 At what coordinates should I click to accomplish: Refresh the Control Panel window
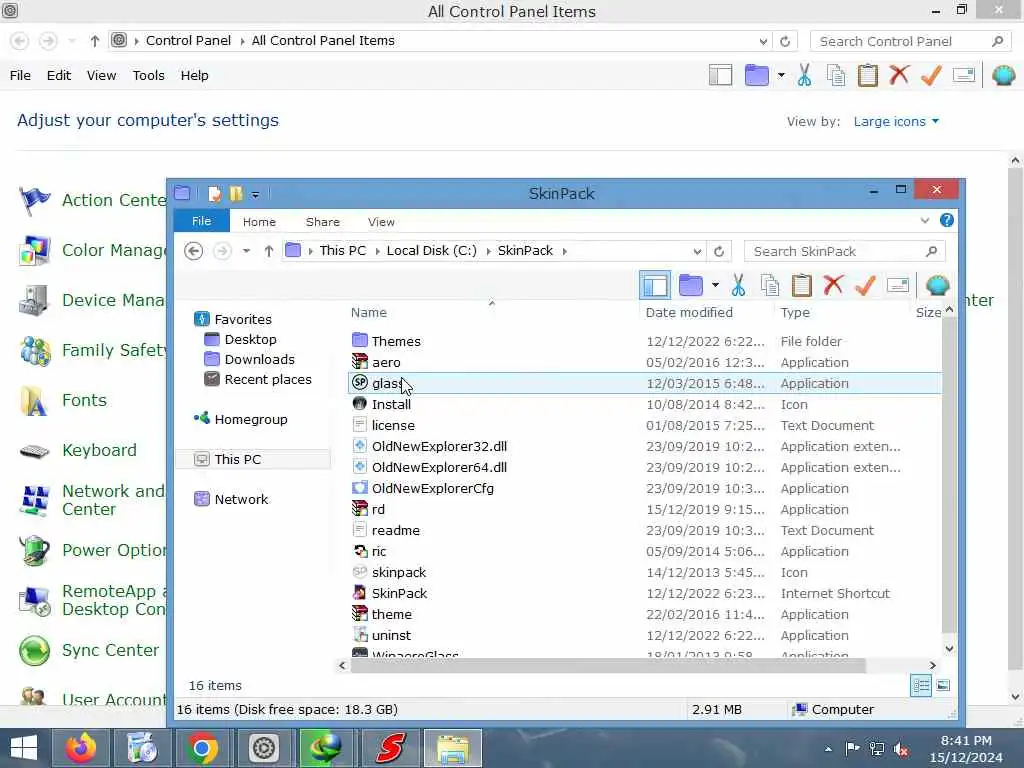pos(785,41)
